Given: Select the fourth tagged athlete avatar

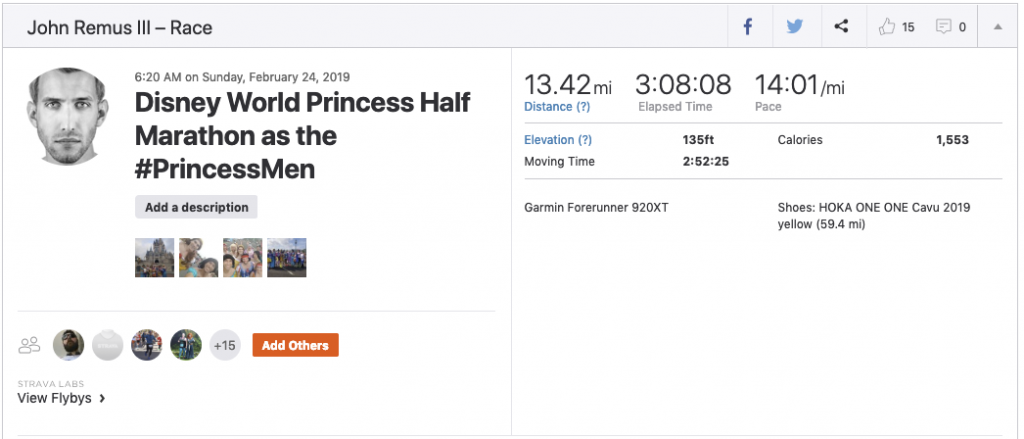Looking at the screenshot, I should coord(185,346).
